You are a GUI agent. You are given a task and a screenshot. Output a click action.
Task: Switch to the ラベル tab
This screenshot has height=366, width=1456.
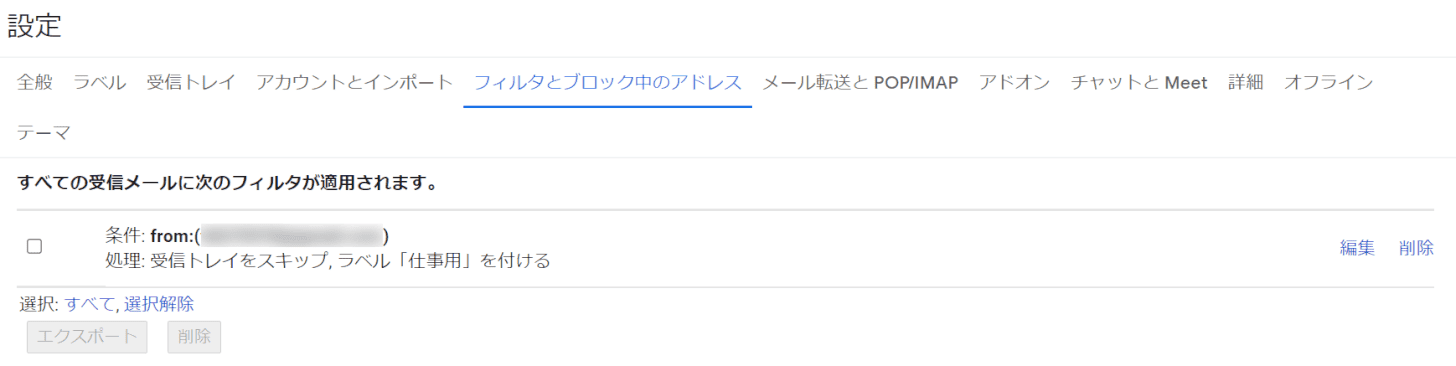100,82
